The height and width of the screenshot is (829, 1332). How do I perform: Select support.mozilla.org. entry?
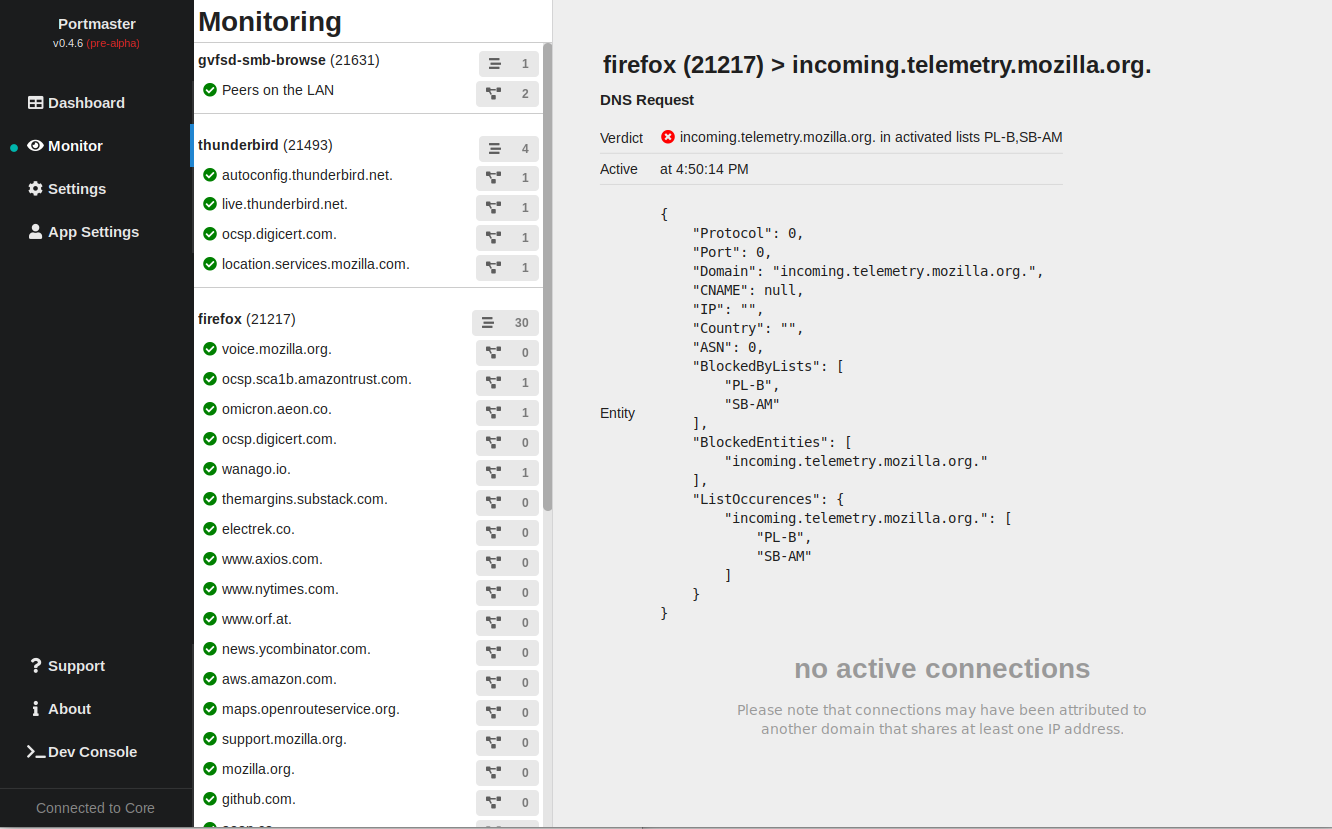[x=284, y=739]
